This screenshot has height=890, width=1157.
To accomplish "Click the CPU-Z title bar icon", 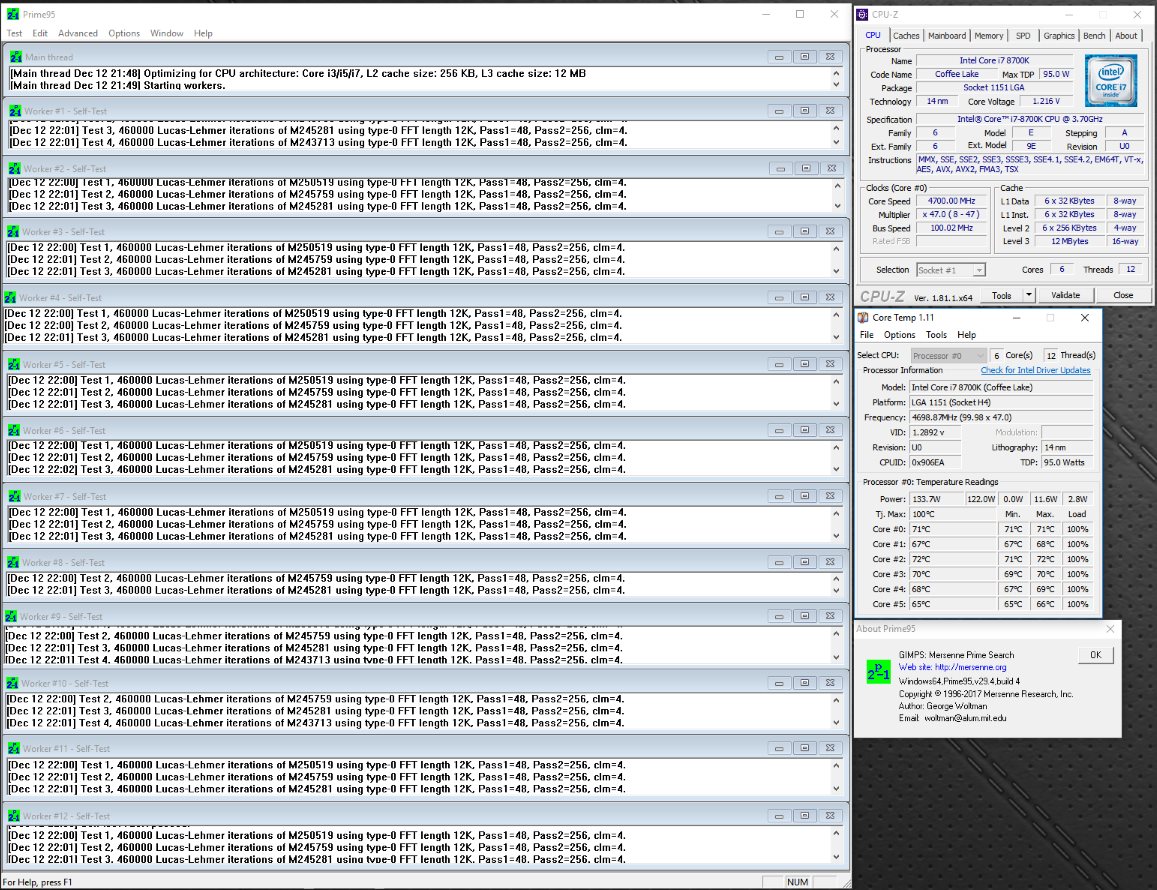I will (863, 14).
